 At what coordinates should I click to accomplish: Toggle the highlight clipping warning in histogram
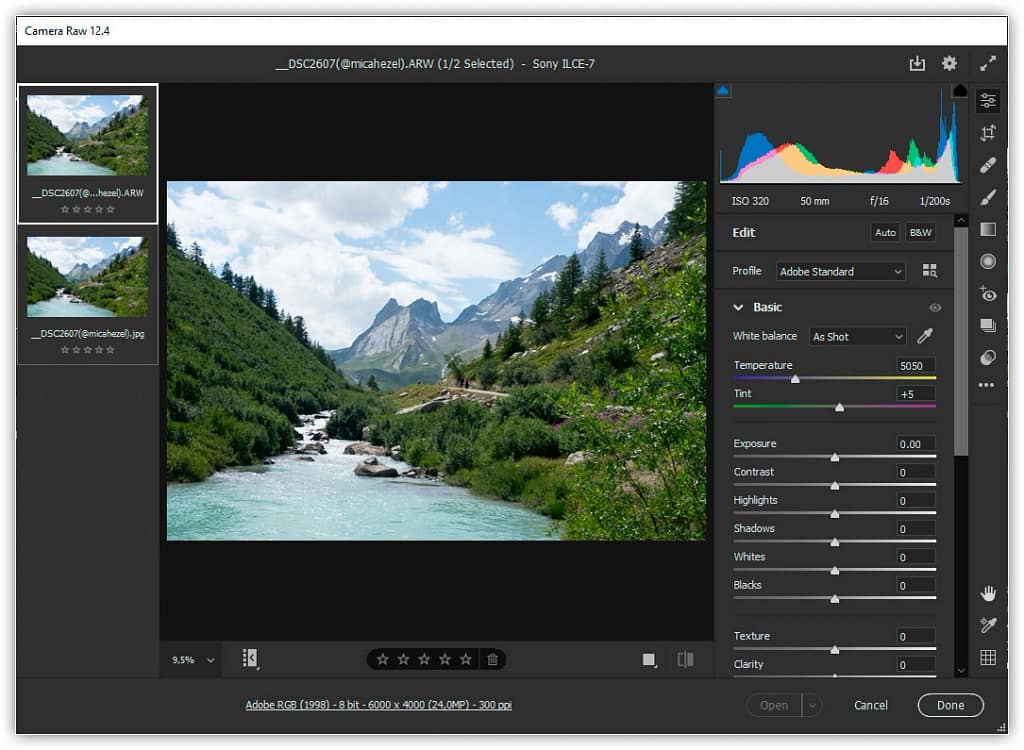point(959,90)
